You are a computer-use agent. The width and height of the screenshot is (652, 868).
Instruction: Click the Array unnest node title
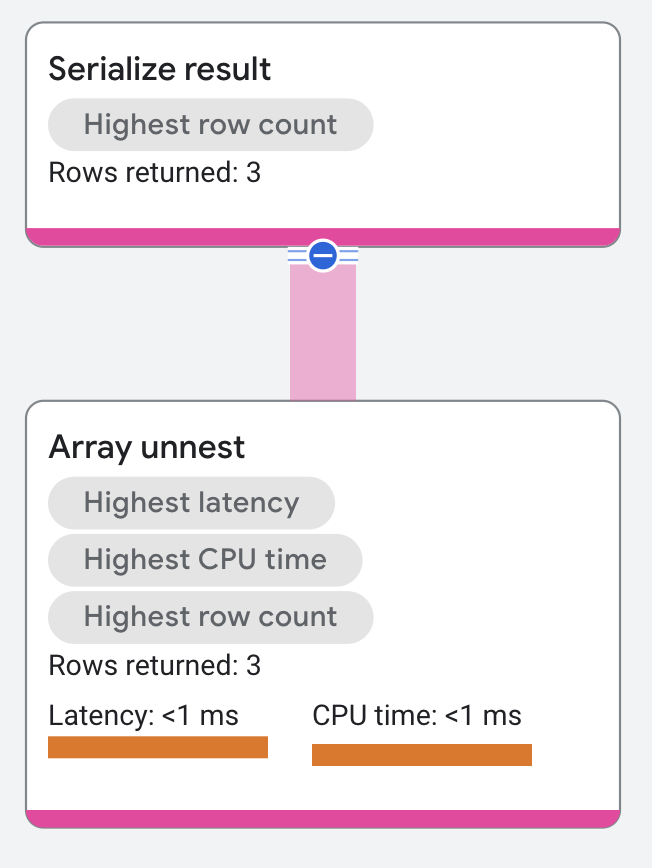[147, 447]
